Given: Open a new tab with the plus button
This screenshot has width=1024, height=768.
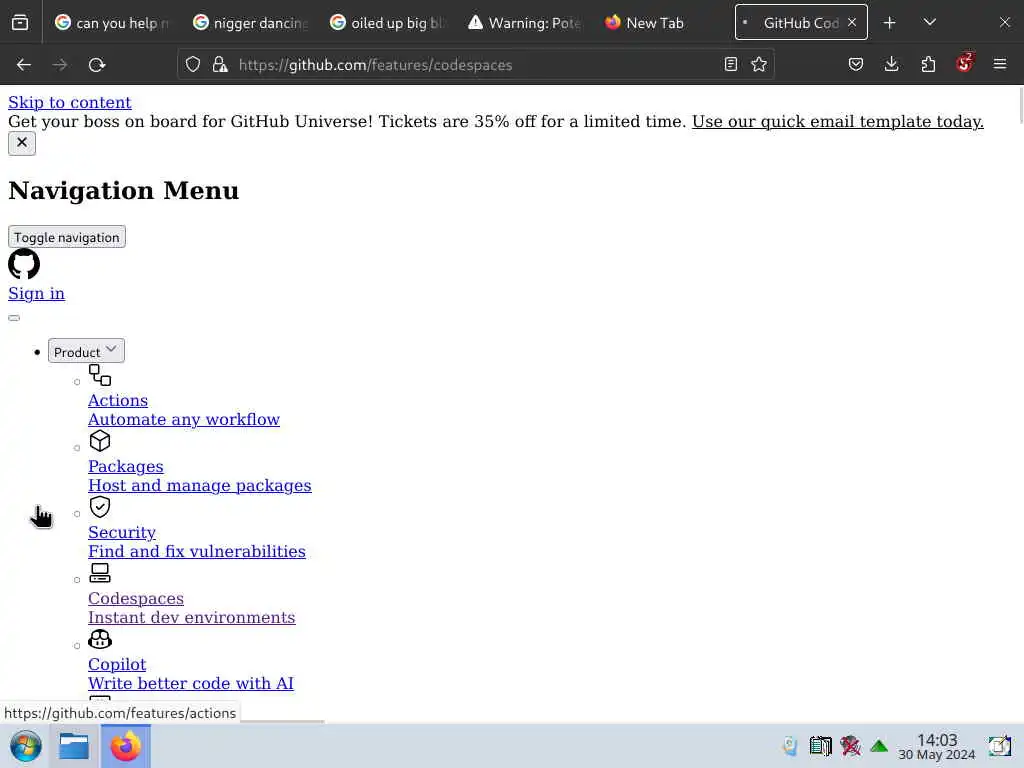Looking at the screenshot, I should [889, 23].
